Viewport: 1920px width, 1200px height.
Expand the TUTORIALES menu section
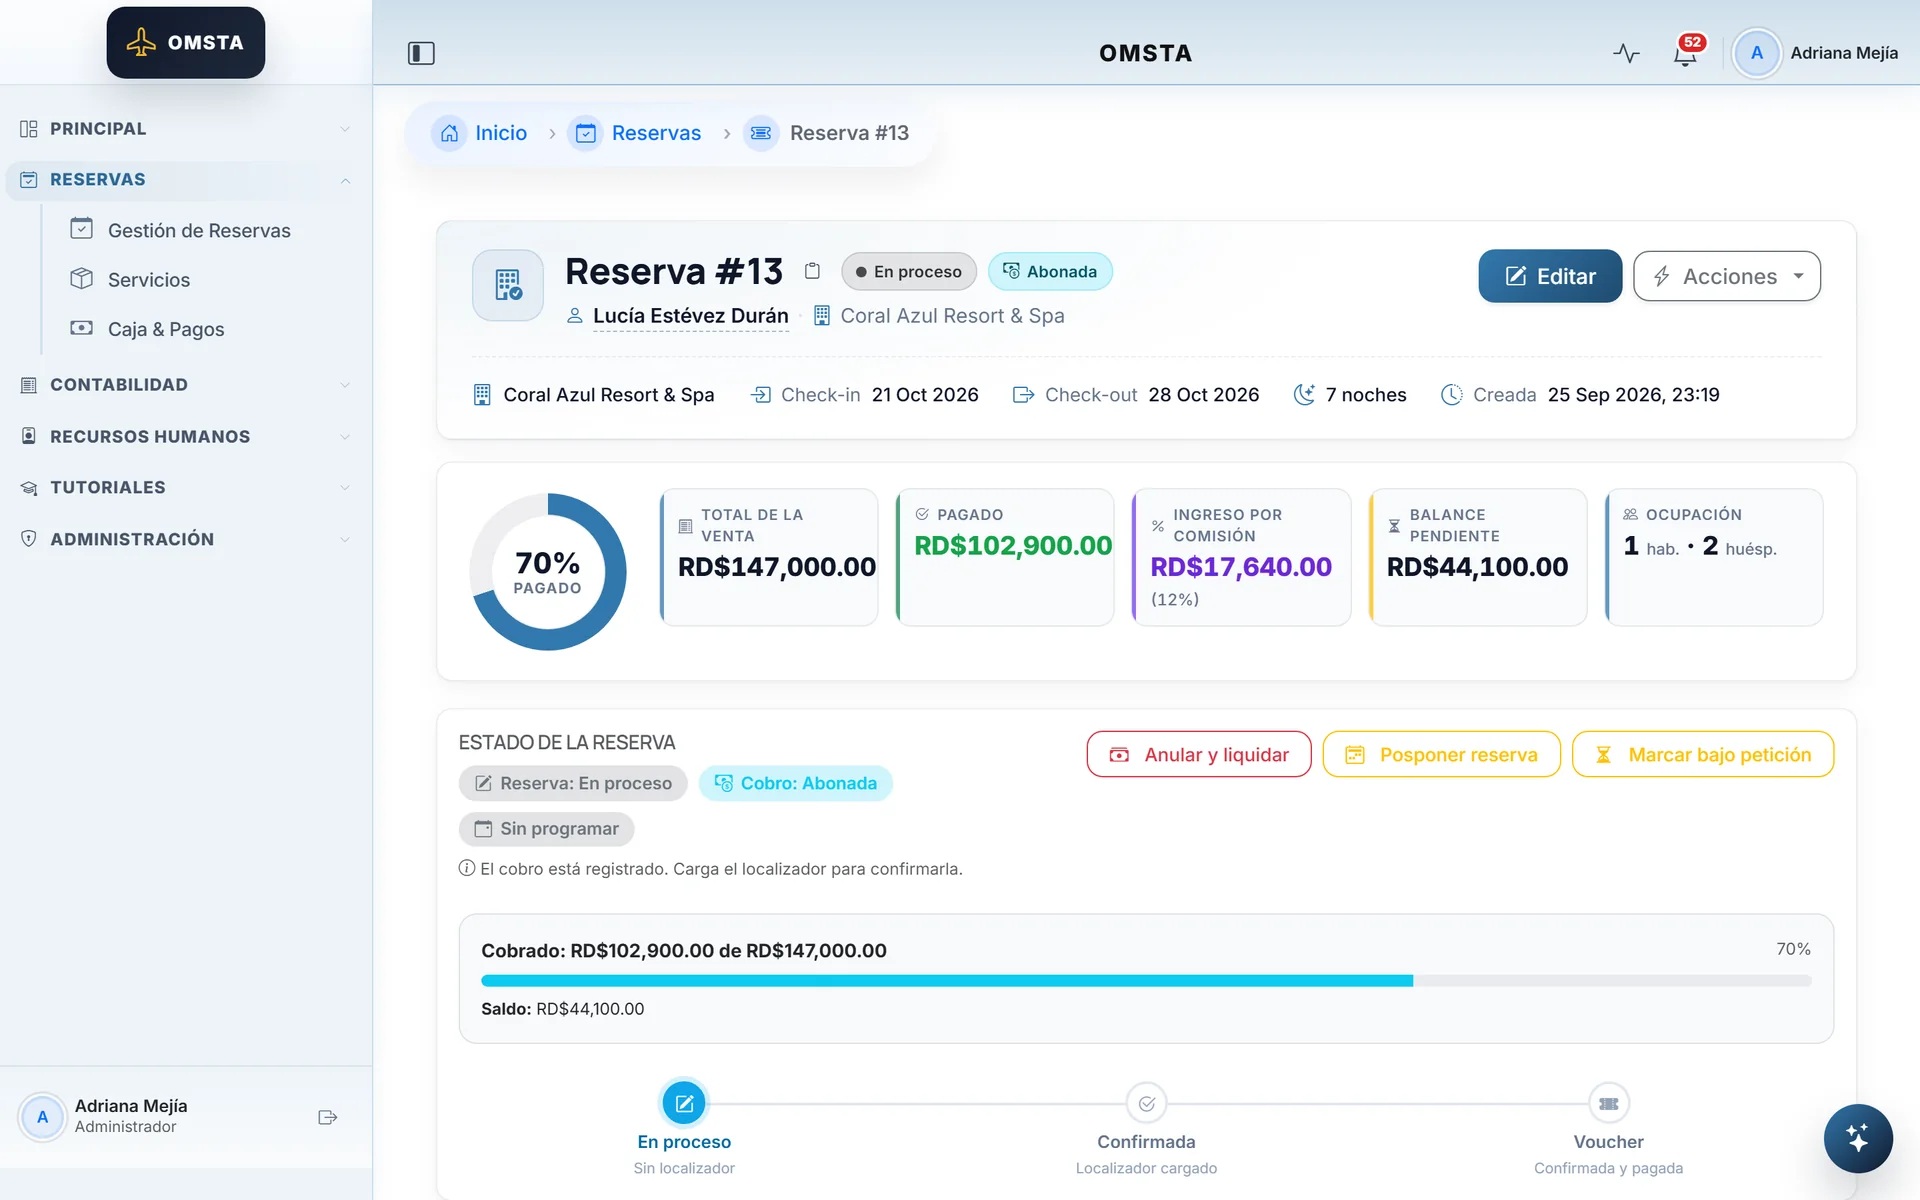[x=186, y=488]
